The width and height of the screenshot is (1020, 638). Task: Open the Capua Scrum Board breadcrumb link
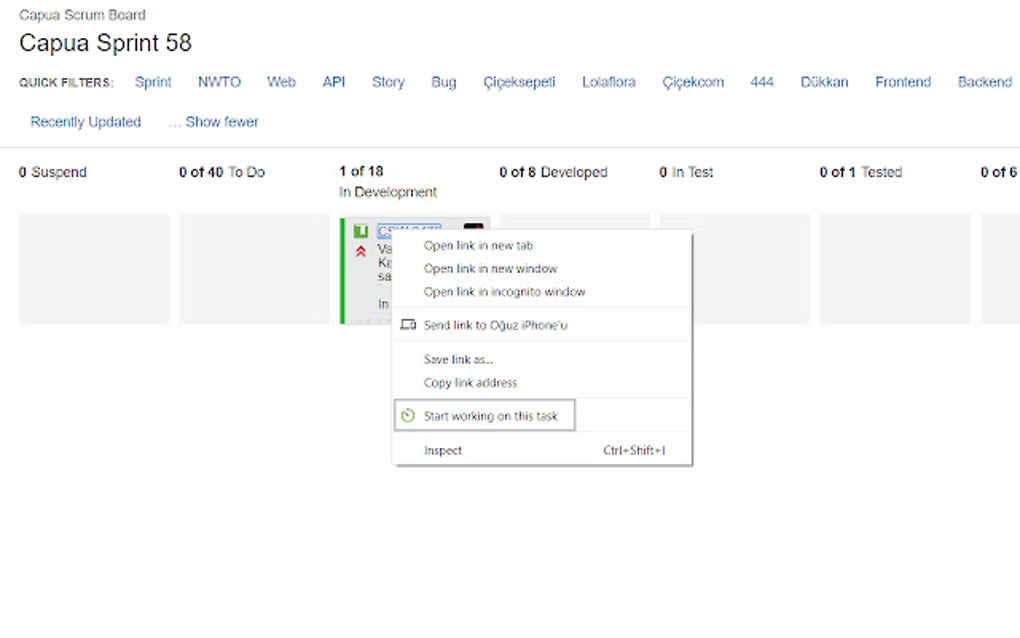point(82,15)
